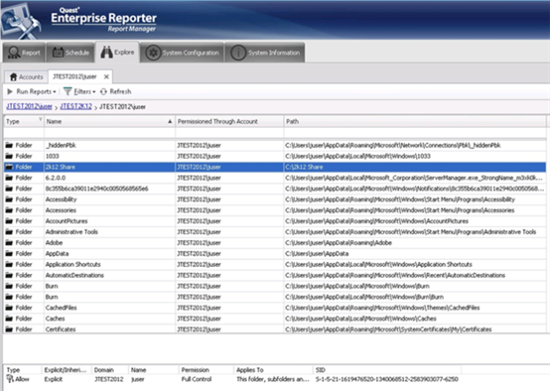Click the Accounts home icon

pos(13,77)
